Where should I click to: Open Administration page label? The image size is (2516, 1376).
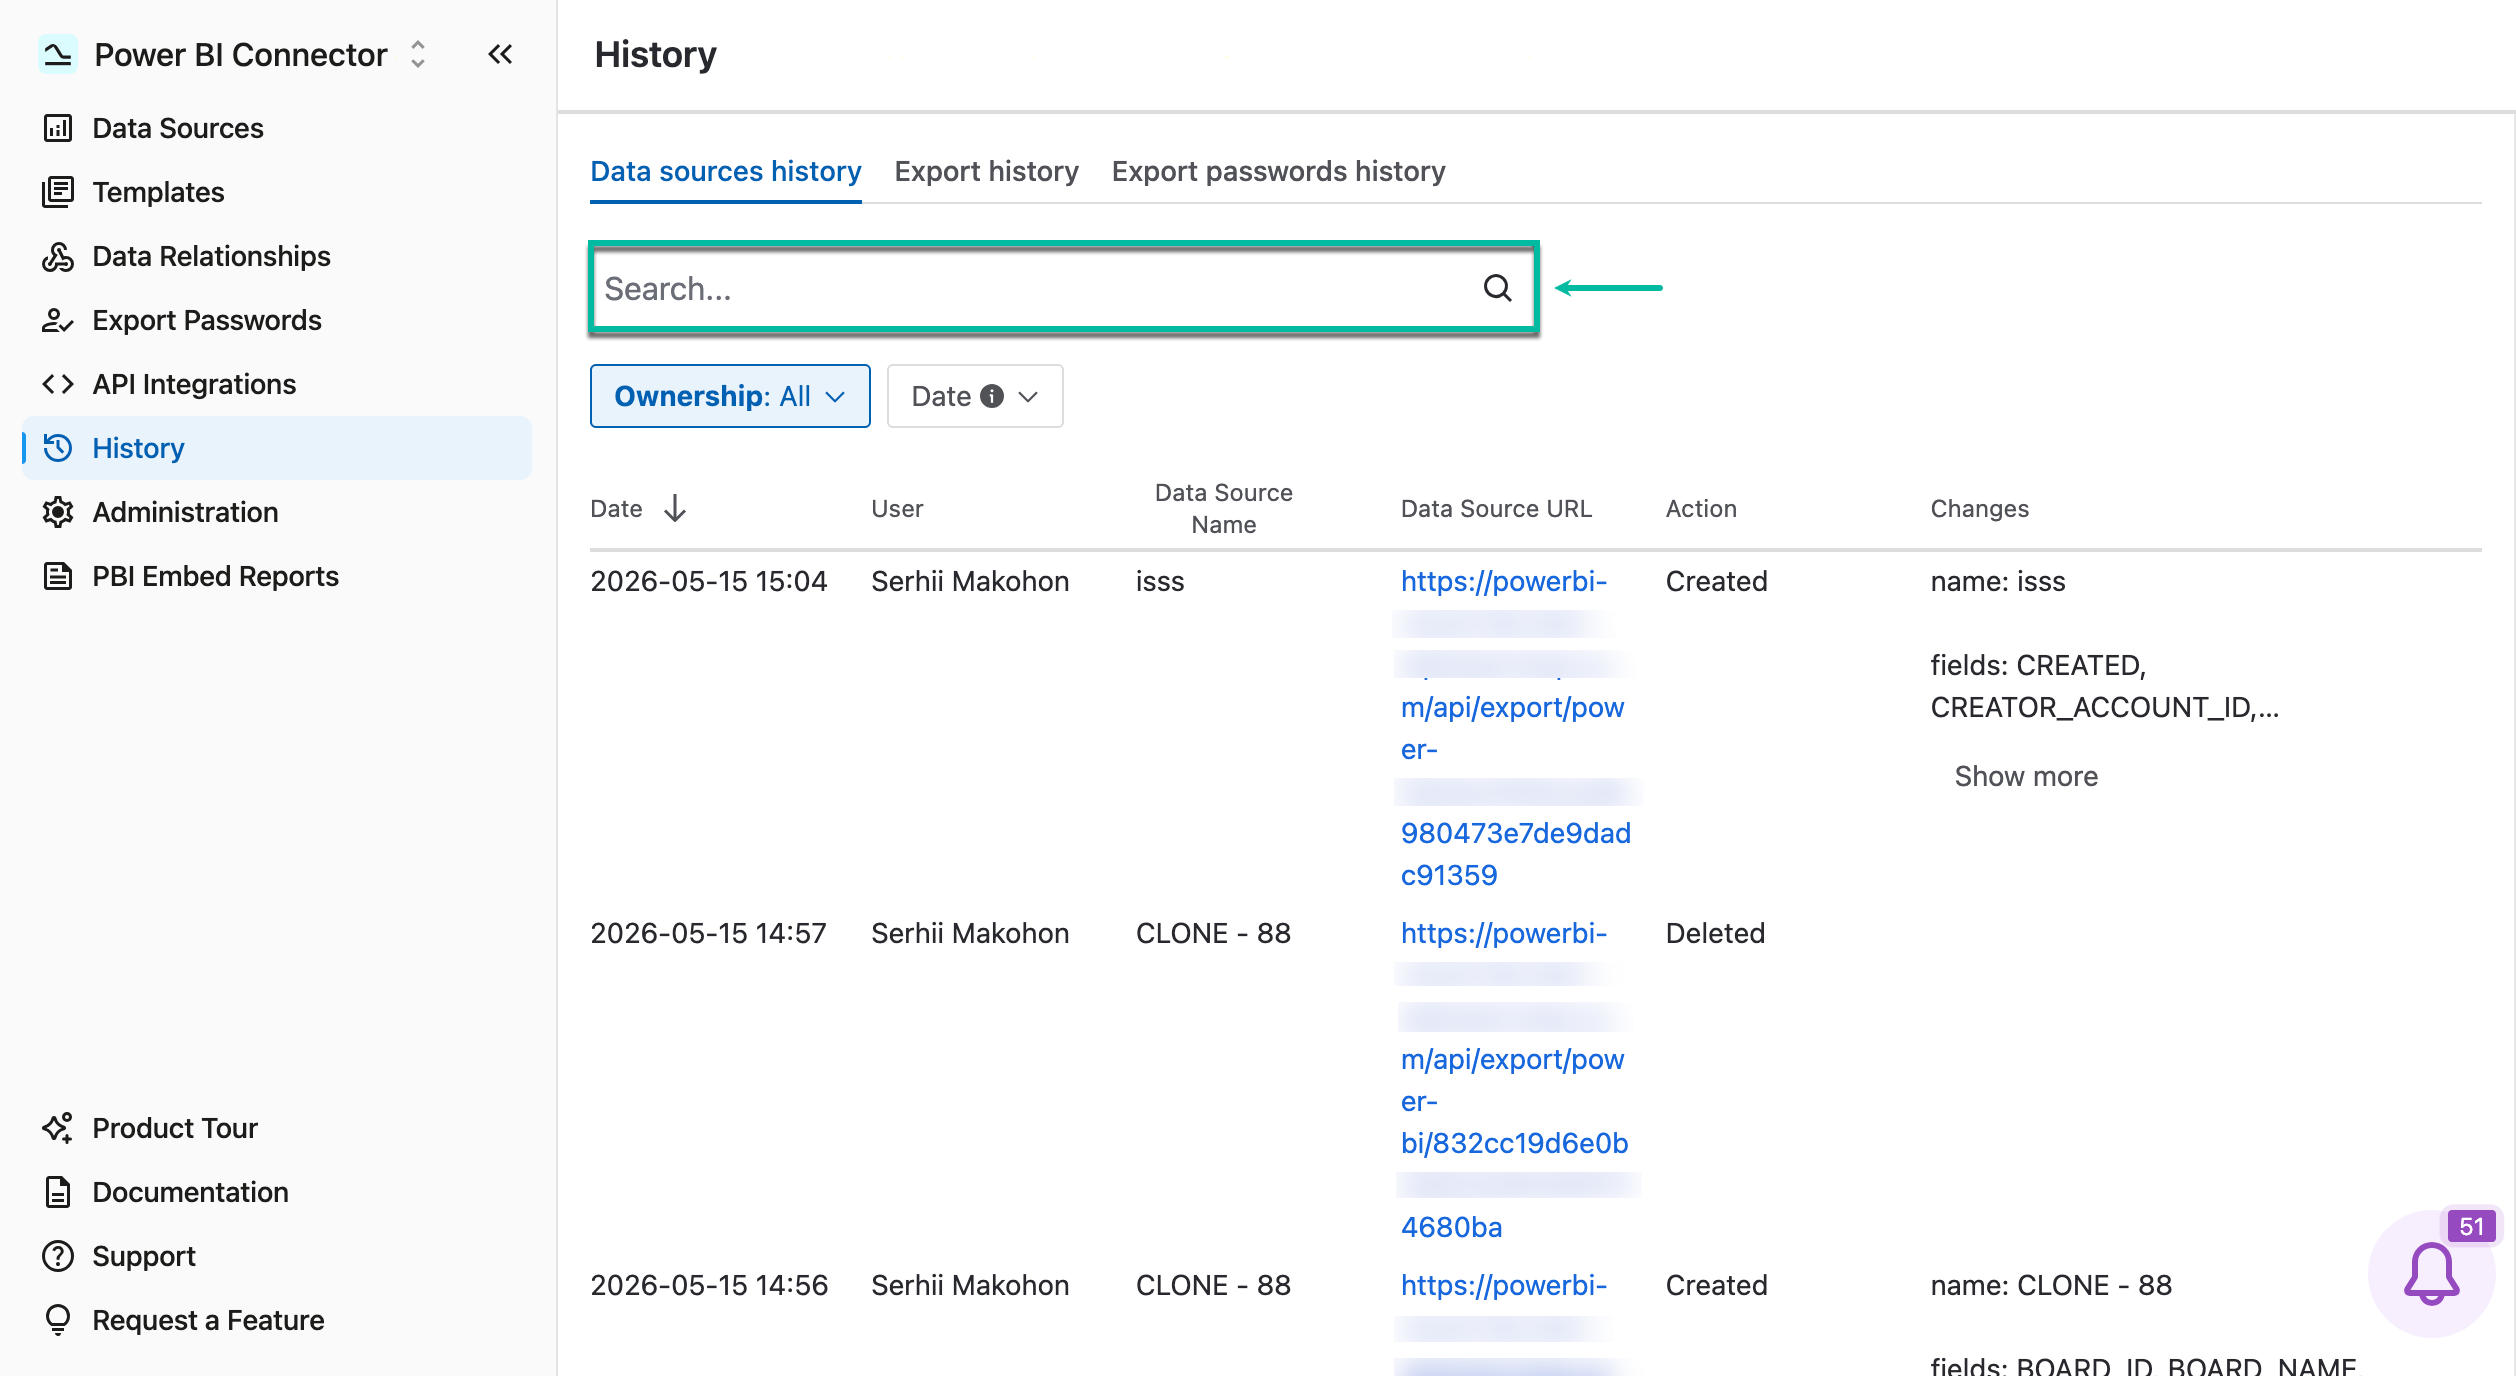tap(185, 512)
